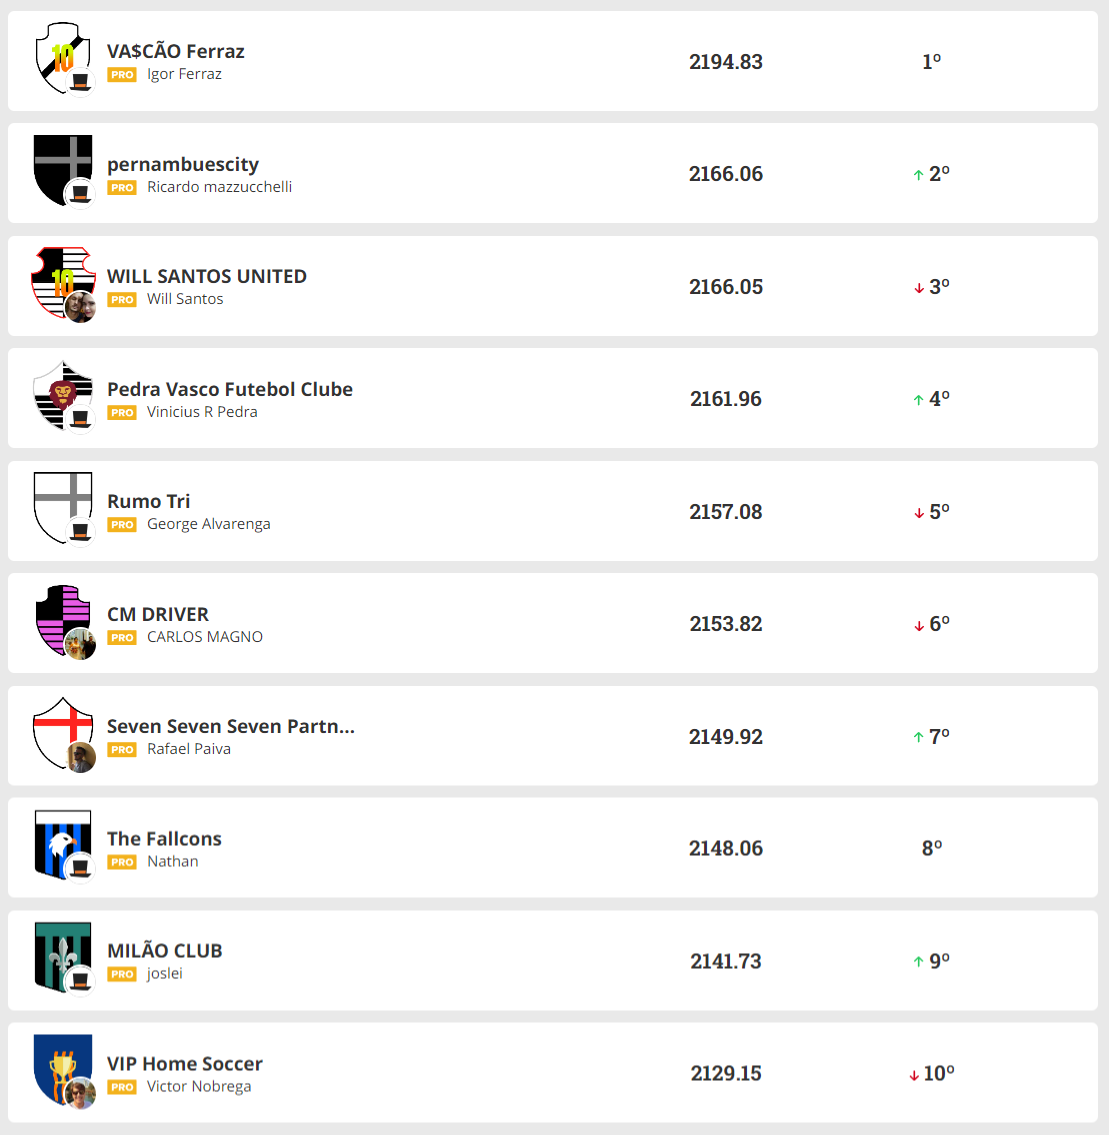This screenshot has height=1135, width=1109.
Task: Click red down arrow at 10º position
Action: (x=914, y=1075)
